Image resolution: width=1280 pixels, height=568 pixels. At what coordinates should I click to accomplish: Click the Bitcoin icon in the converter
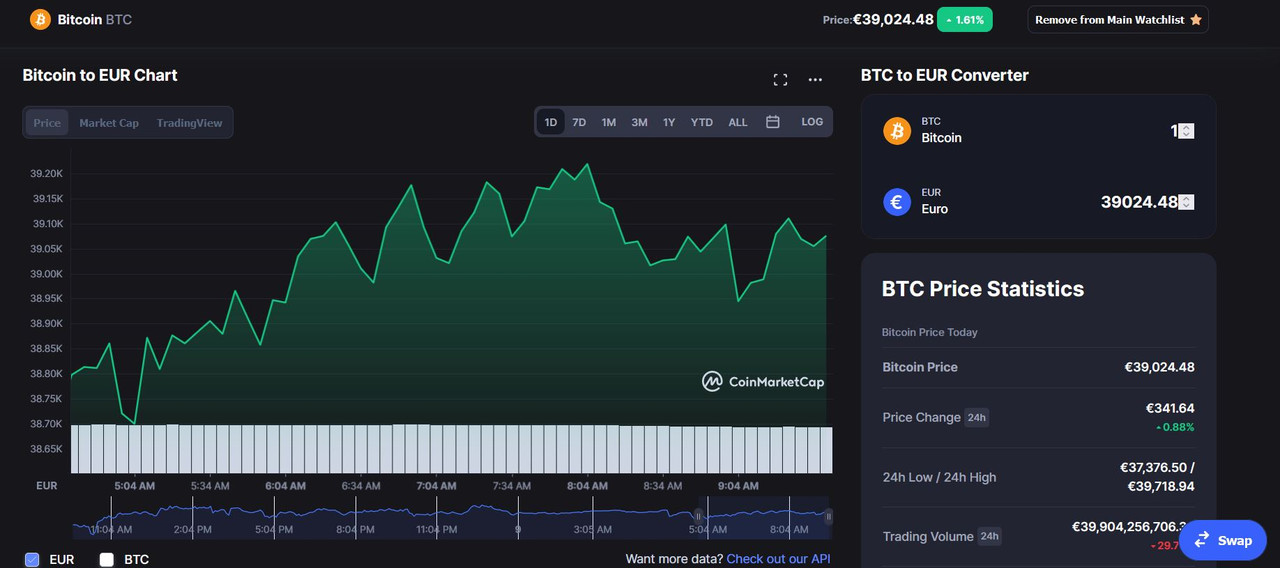pyautogui.click(x=897, y=131)
